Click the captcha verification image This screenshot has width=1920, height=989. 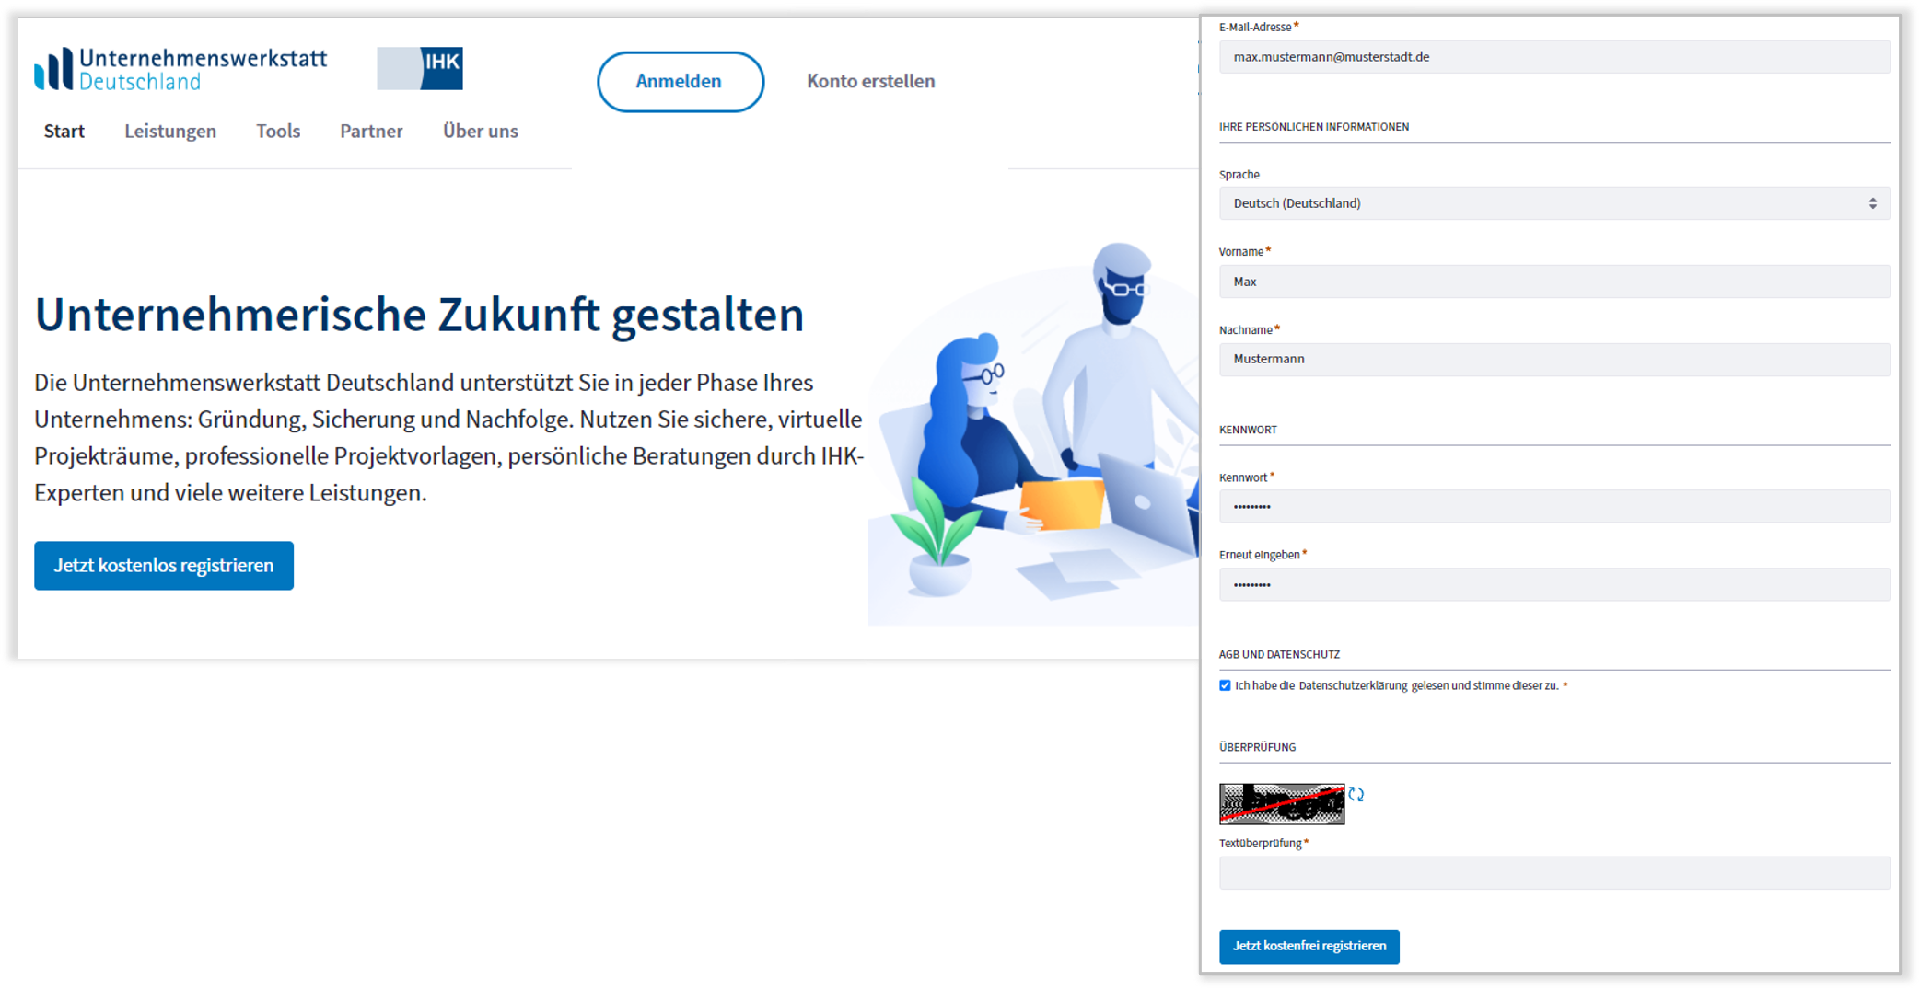pos(1281,804)
